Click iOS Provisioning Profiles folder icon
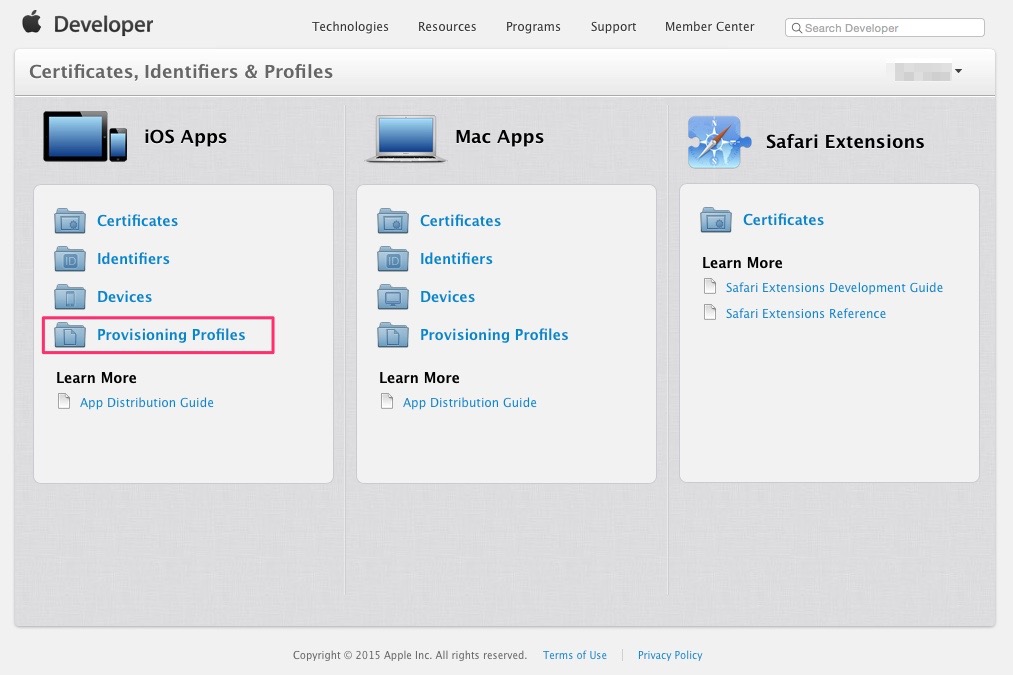This screenshot has width=1013, height=675. coord(70,335)
